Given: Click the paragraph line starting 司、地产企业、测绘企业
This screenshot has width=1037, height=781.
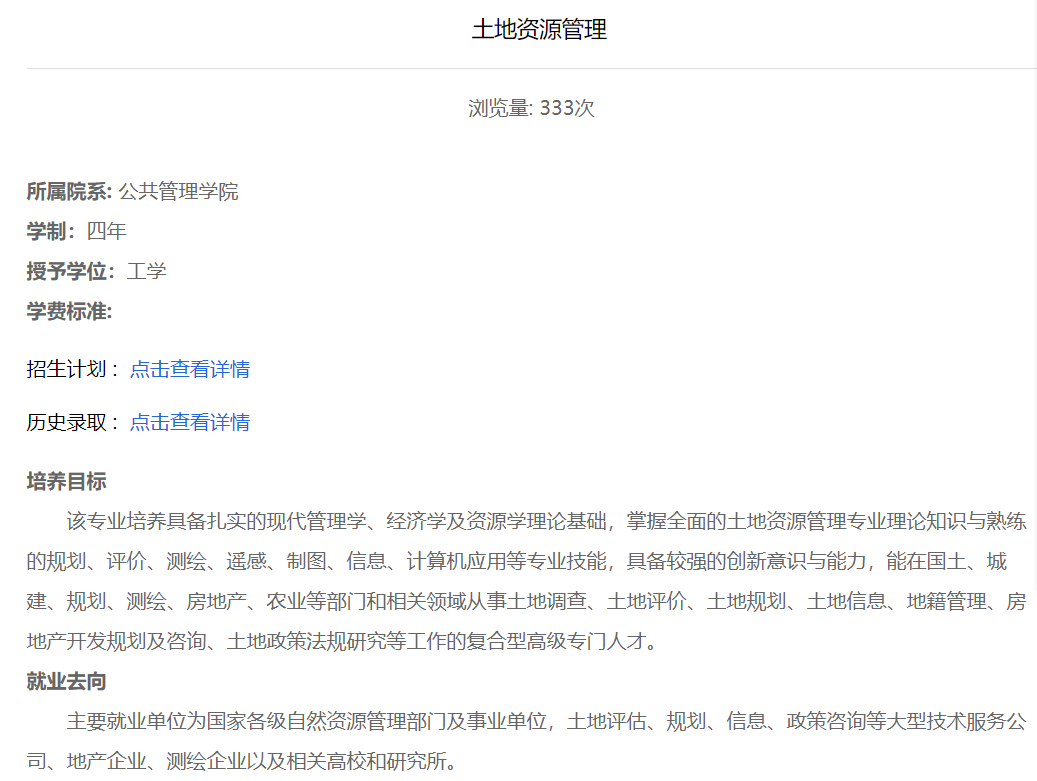Looking at the screenshot, I should pos(242,762).
